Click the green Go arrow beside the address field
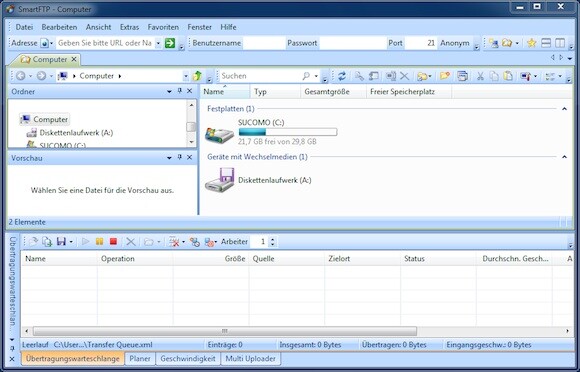580x372 pixels. point(170,43)
